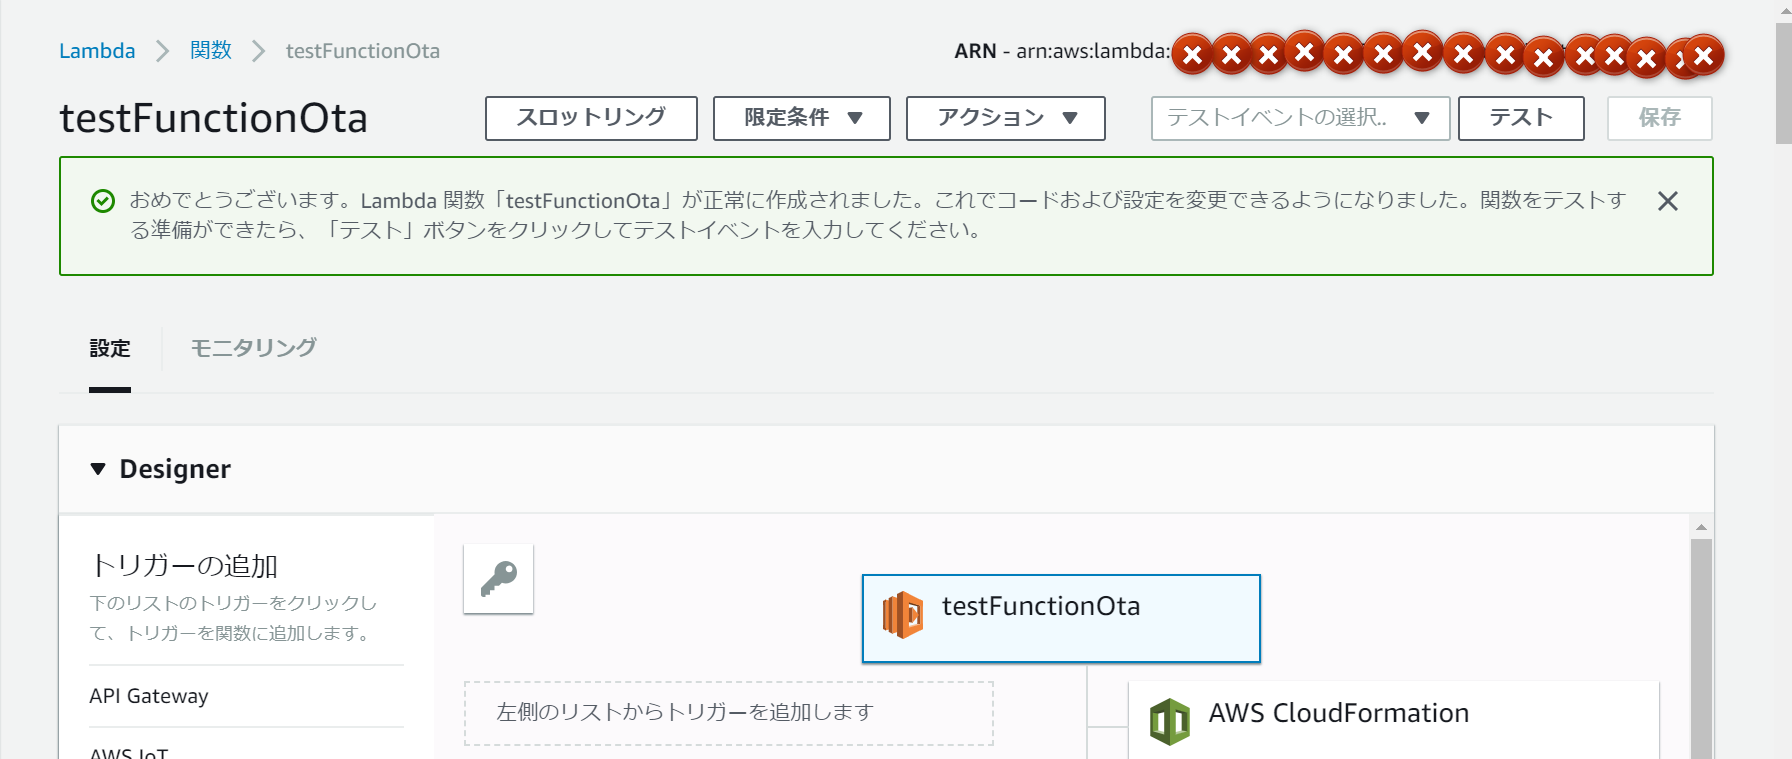Click the AWS CloudFormation service icon
1792x759 pixels.
[1169, 721]
